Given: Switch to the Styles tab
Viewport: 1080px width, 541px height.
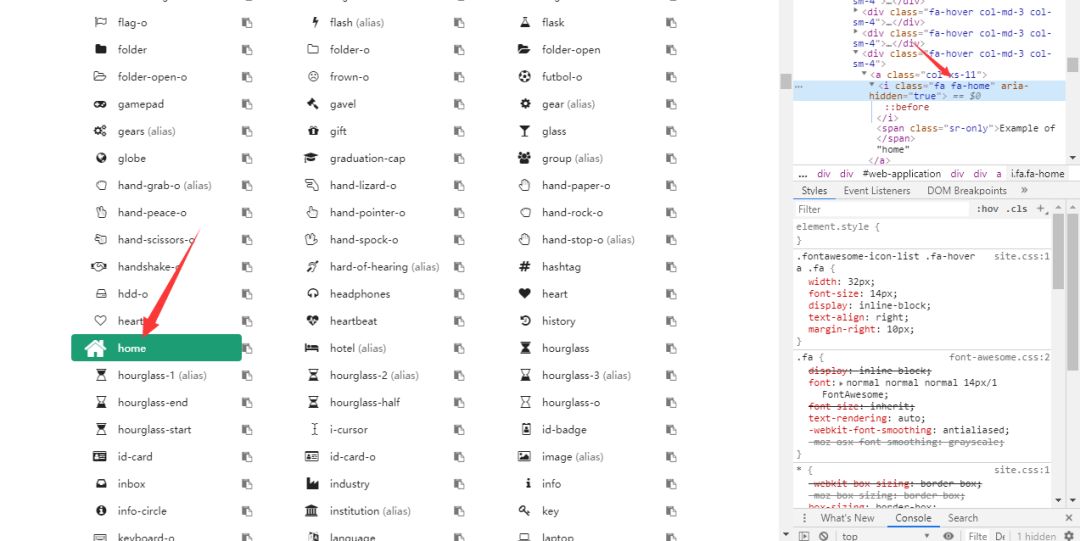Looking at the screenshot, I should click(814, 191).
